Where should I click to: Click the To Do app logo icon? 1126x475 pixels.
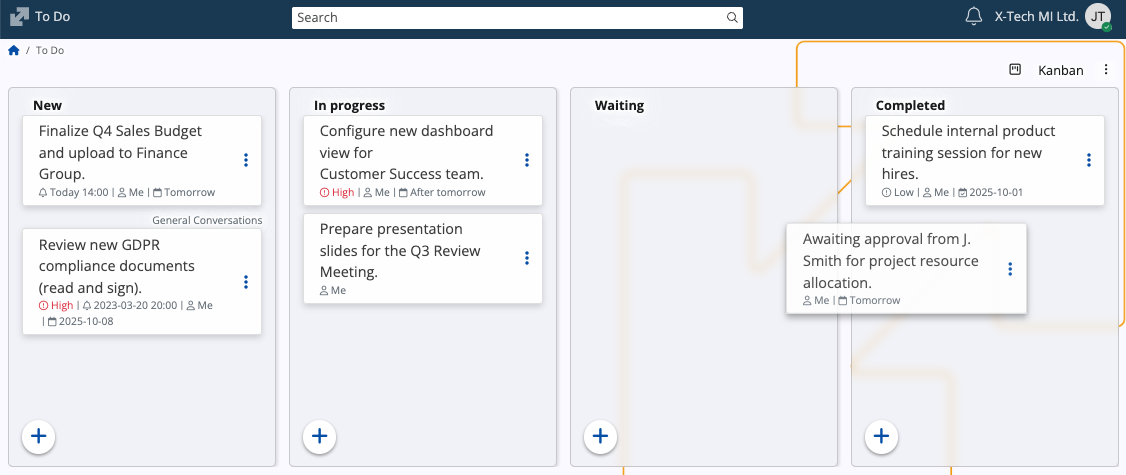click(x=19, y=17)
